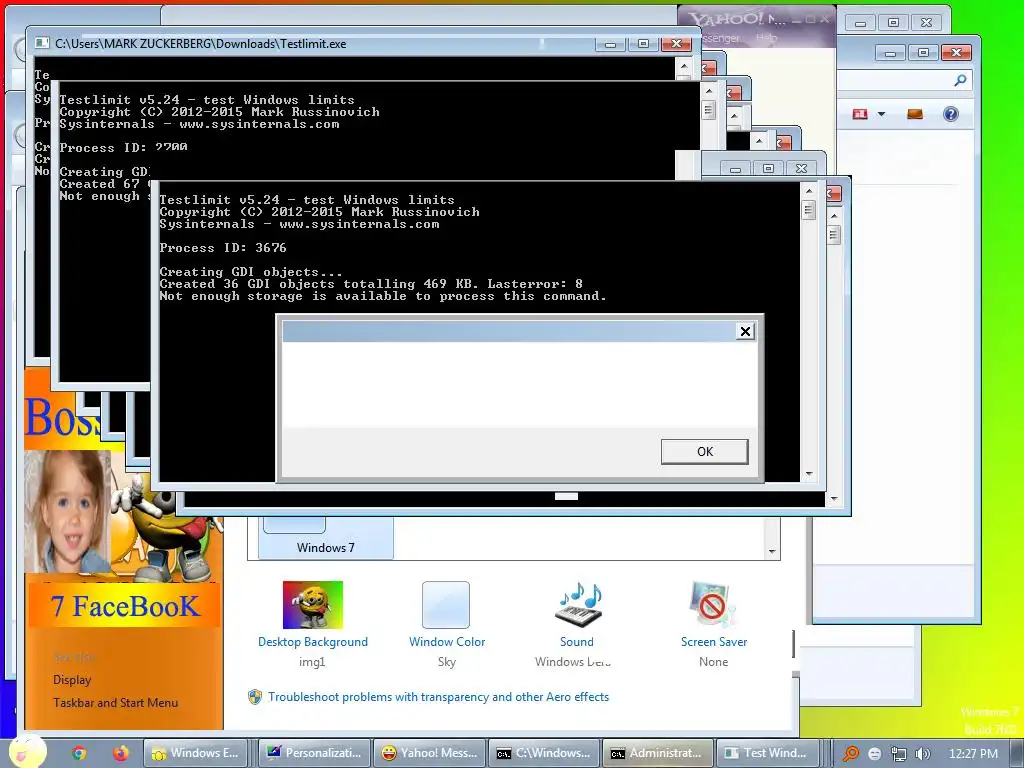Switch to Yahoo! Messenger taskbar button
This screenshot has width=1024, height=768.
tap(430, 753)
